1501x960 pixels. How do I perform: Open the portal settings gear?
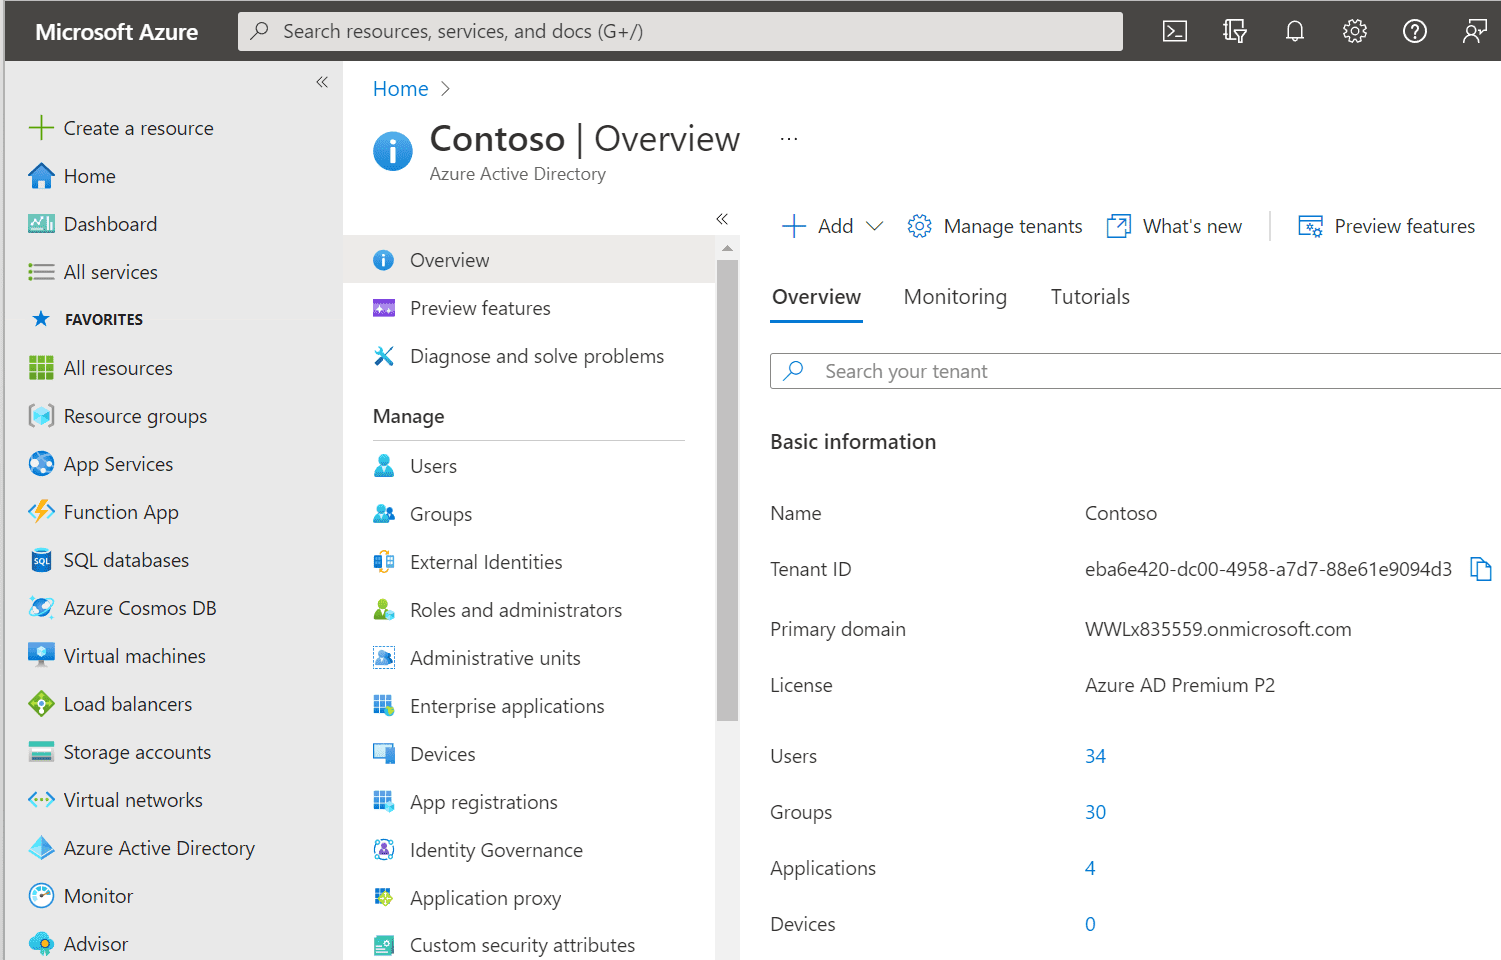click(1355, 32)
